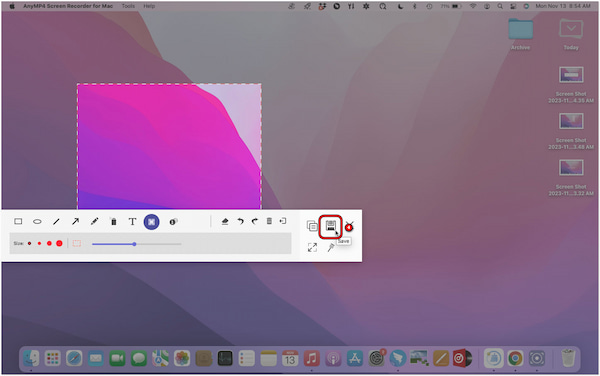Click the Bluetooth menu bar icon
The width and height of the screenshot is (600, 376).
[414, 6]
